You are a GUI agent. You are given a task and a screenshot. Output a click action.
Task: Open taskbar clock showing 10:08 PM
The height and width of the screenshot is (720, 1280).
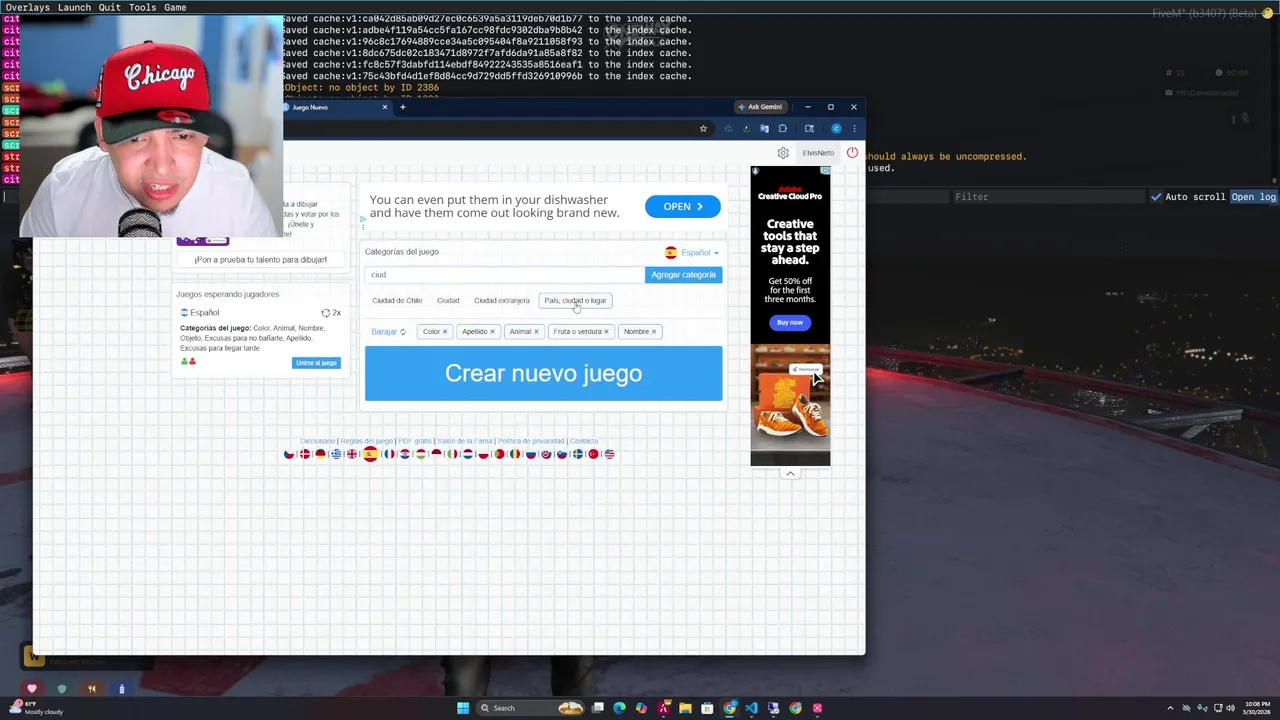(x=1258, y=708)
